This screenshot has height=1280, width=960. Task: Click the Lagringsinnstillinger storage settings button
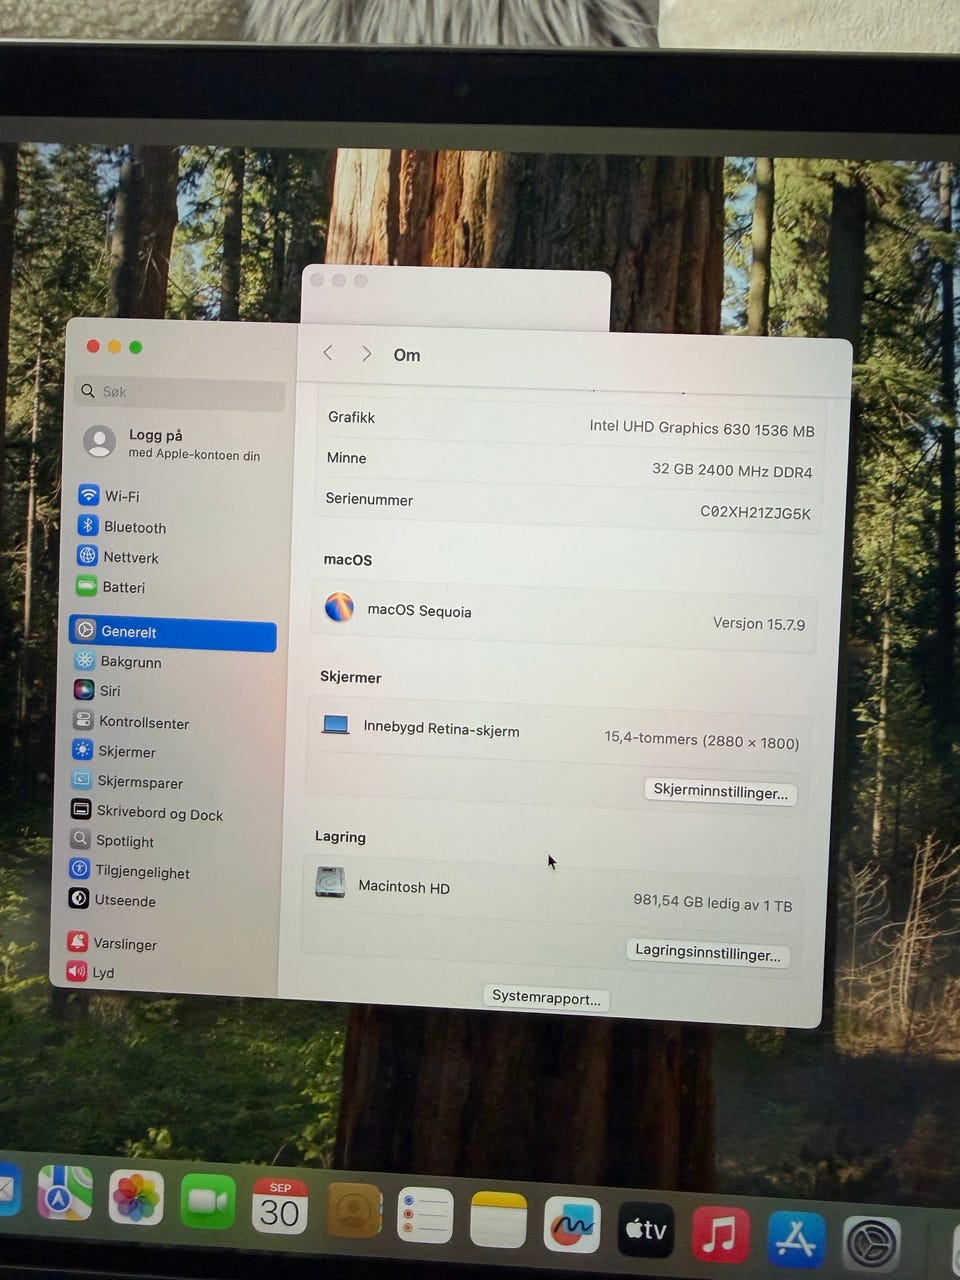[708, 953]
